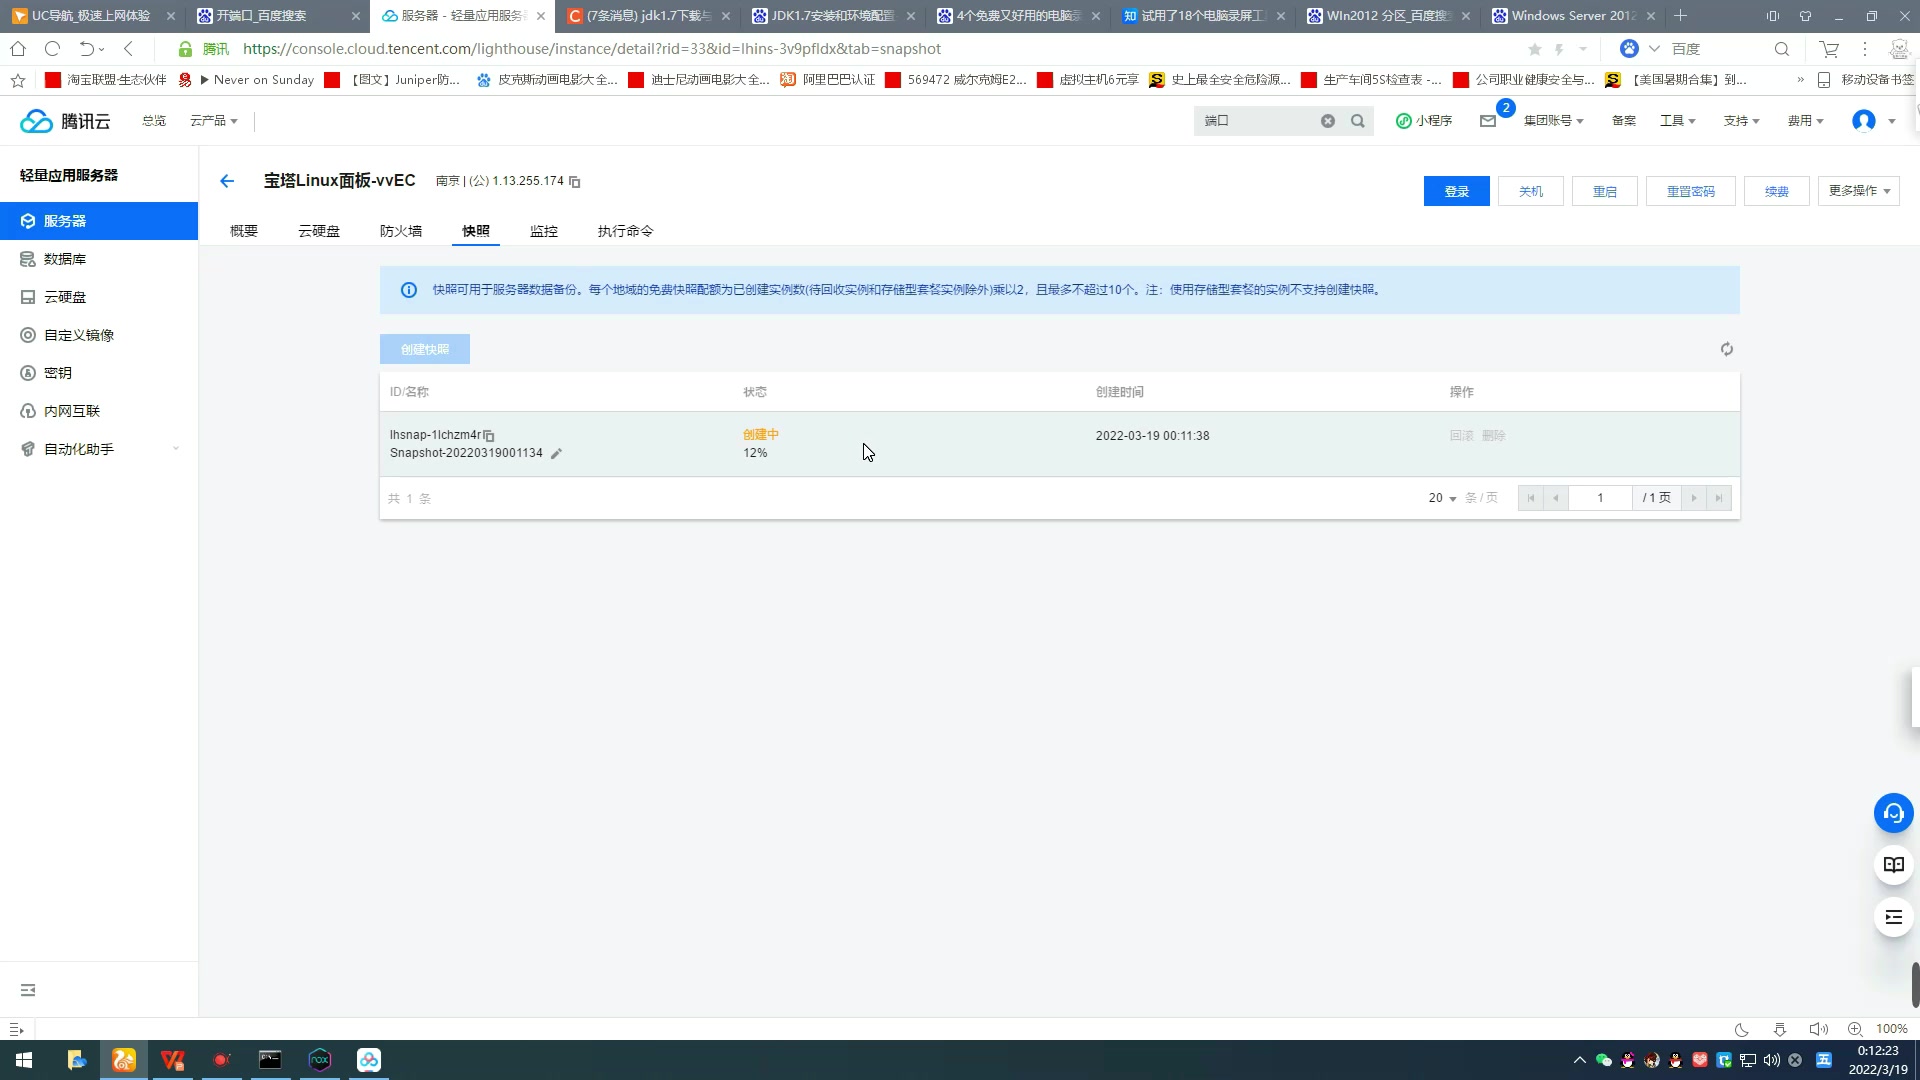Switch to 监控 tab
This screenshot has height=1080, width=1920.
[544, 231]
